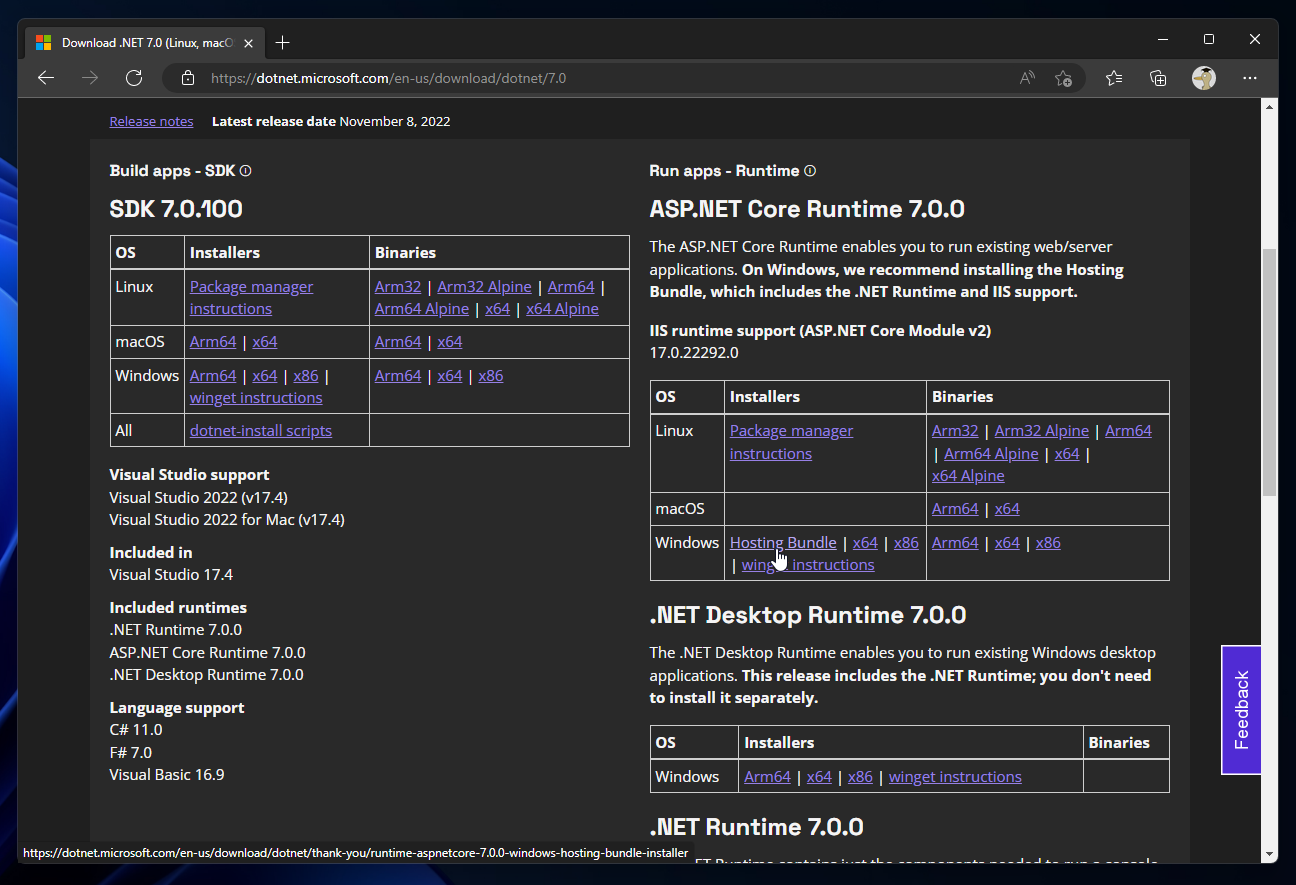Click the vertical page scrollbar thumb
1296x885 pixels.
click(x=1269, y=370)
